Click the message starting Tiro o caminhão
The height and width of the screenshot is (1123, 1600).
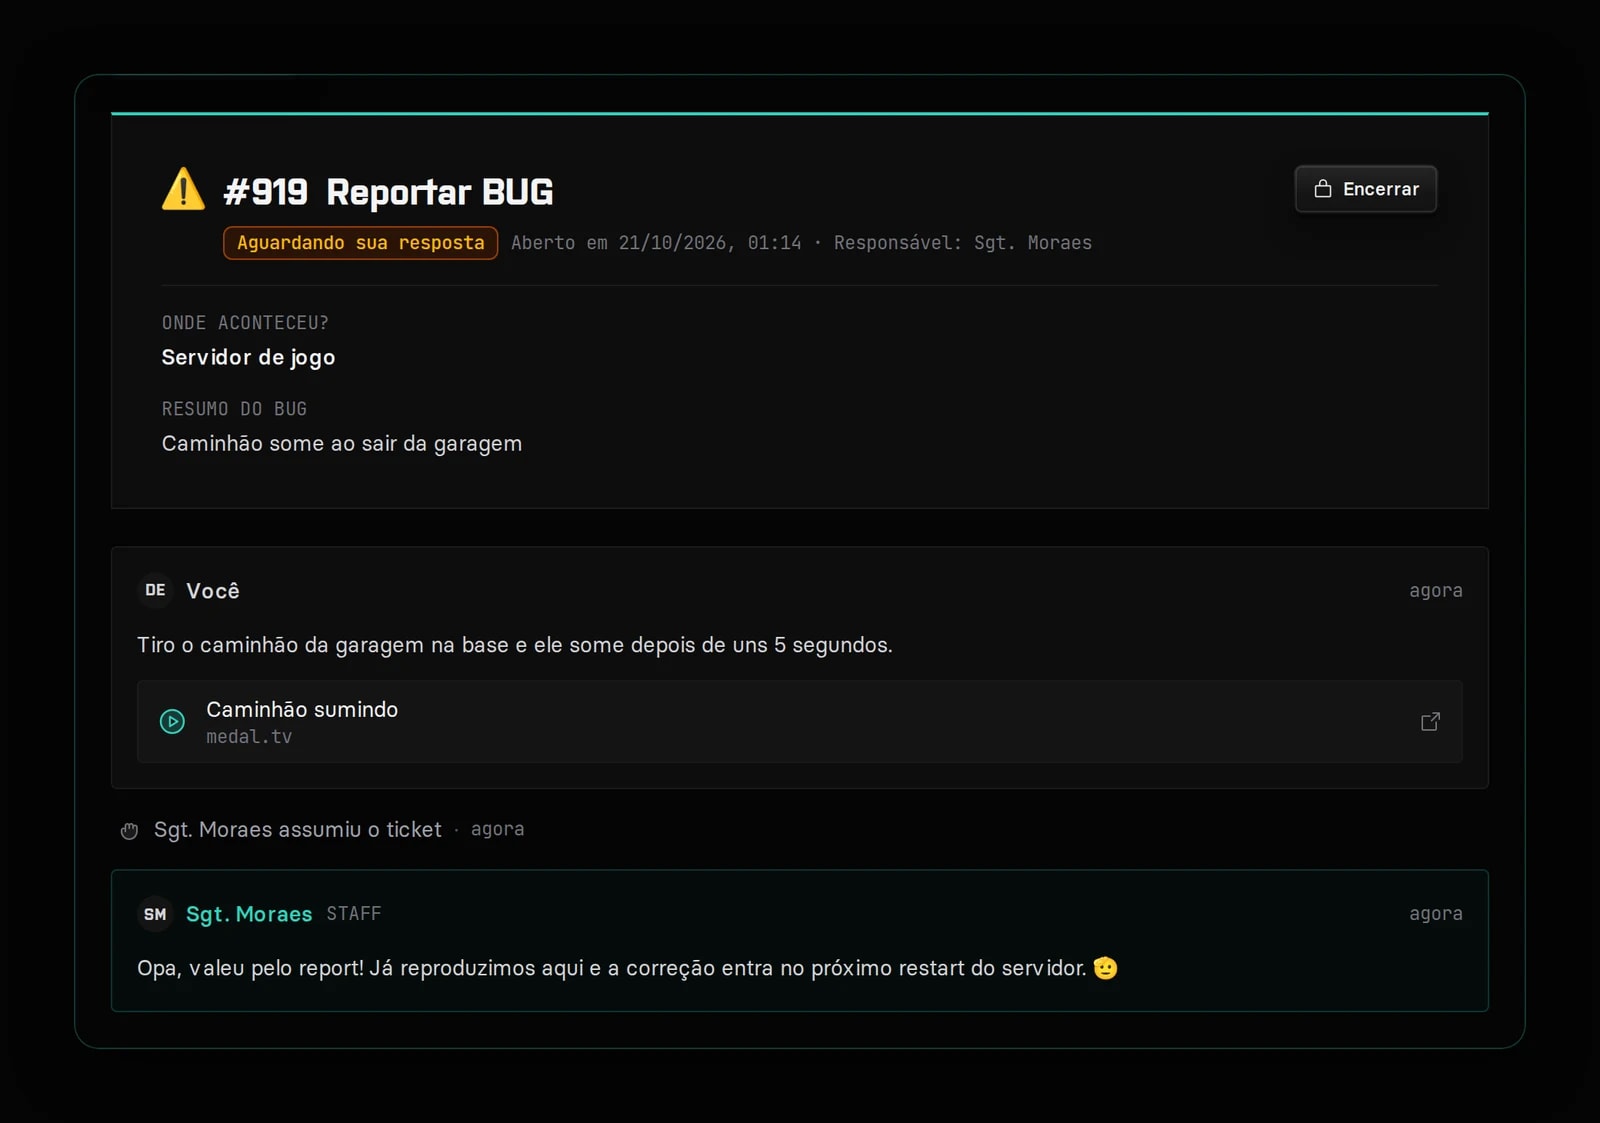coord(515,645)
